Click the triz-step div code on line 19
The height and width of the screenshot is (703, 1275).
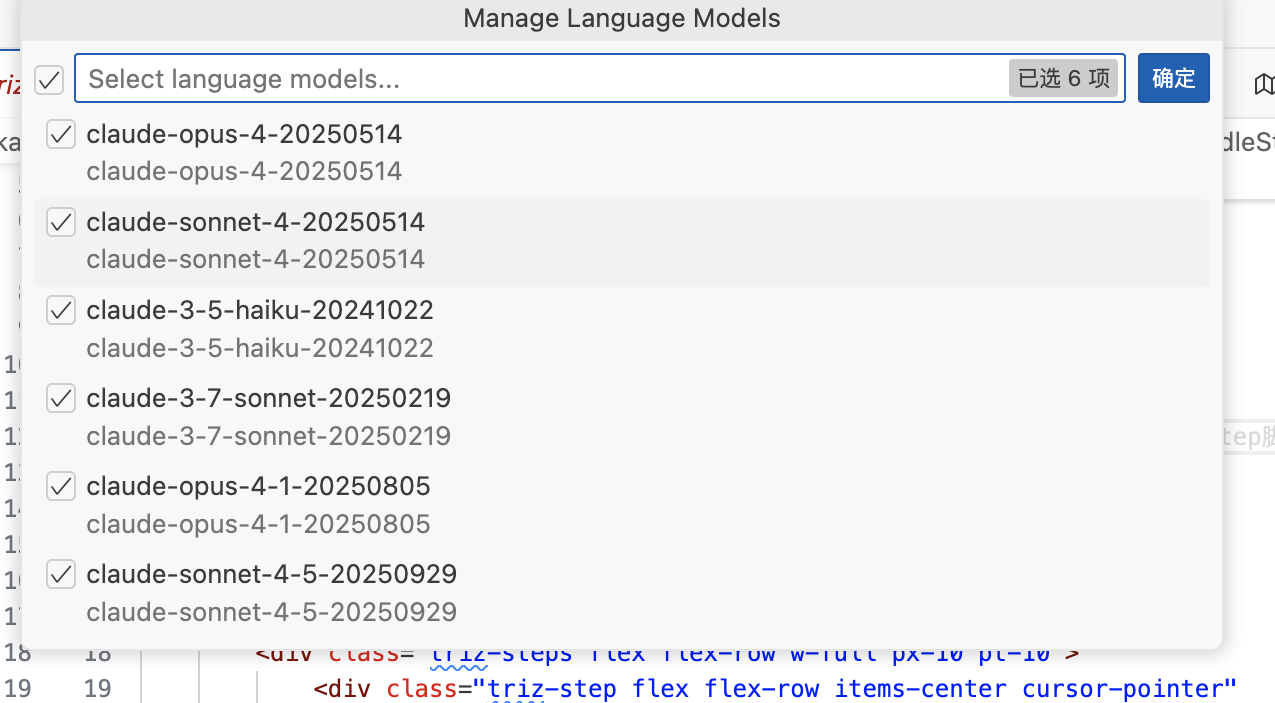(775, 689)
